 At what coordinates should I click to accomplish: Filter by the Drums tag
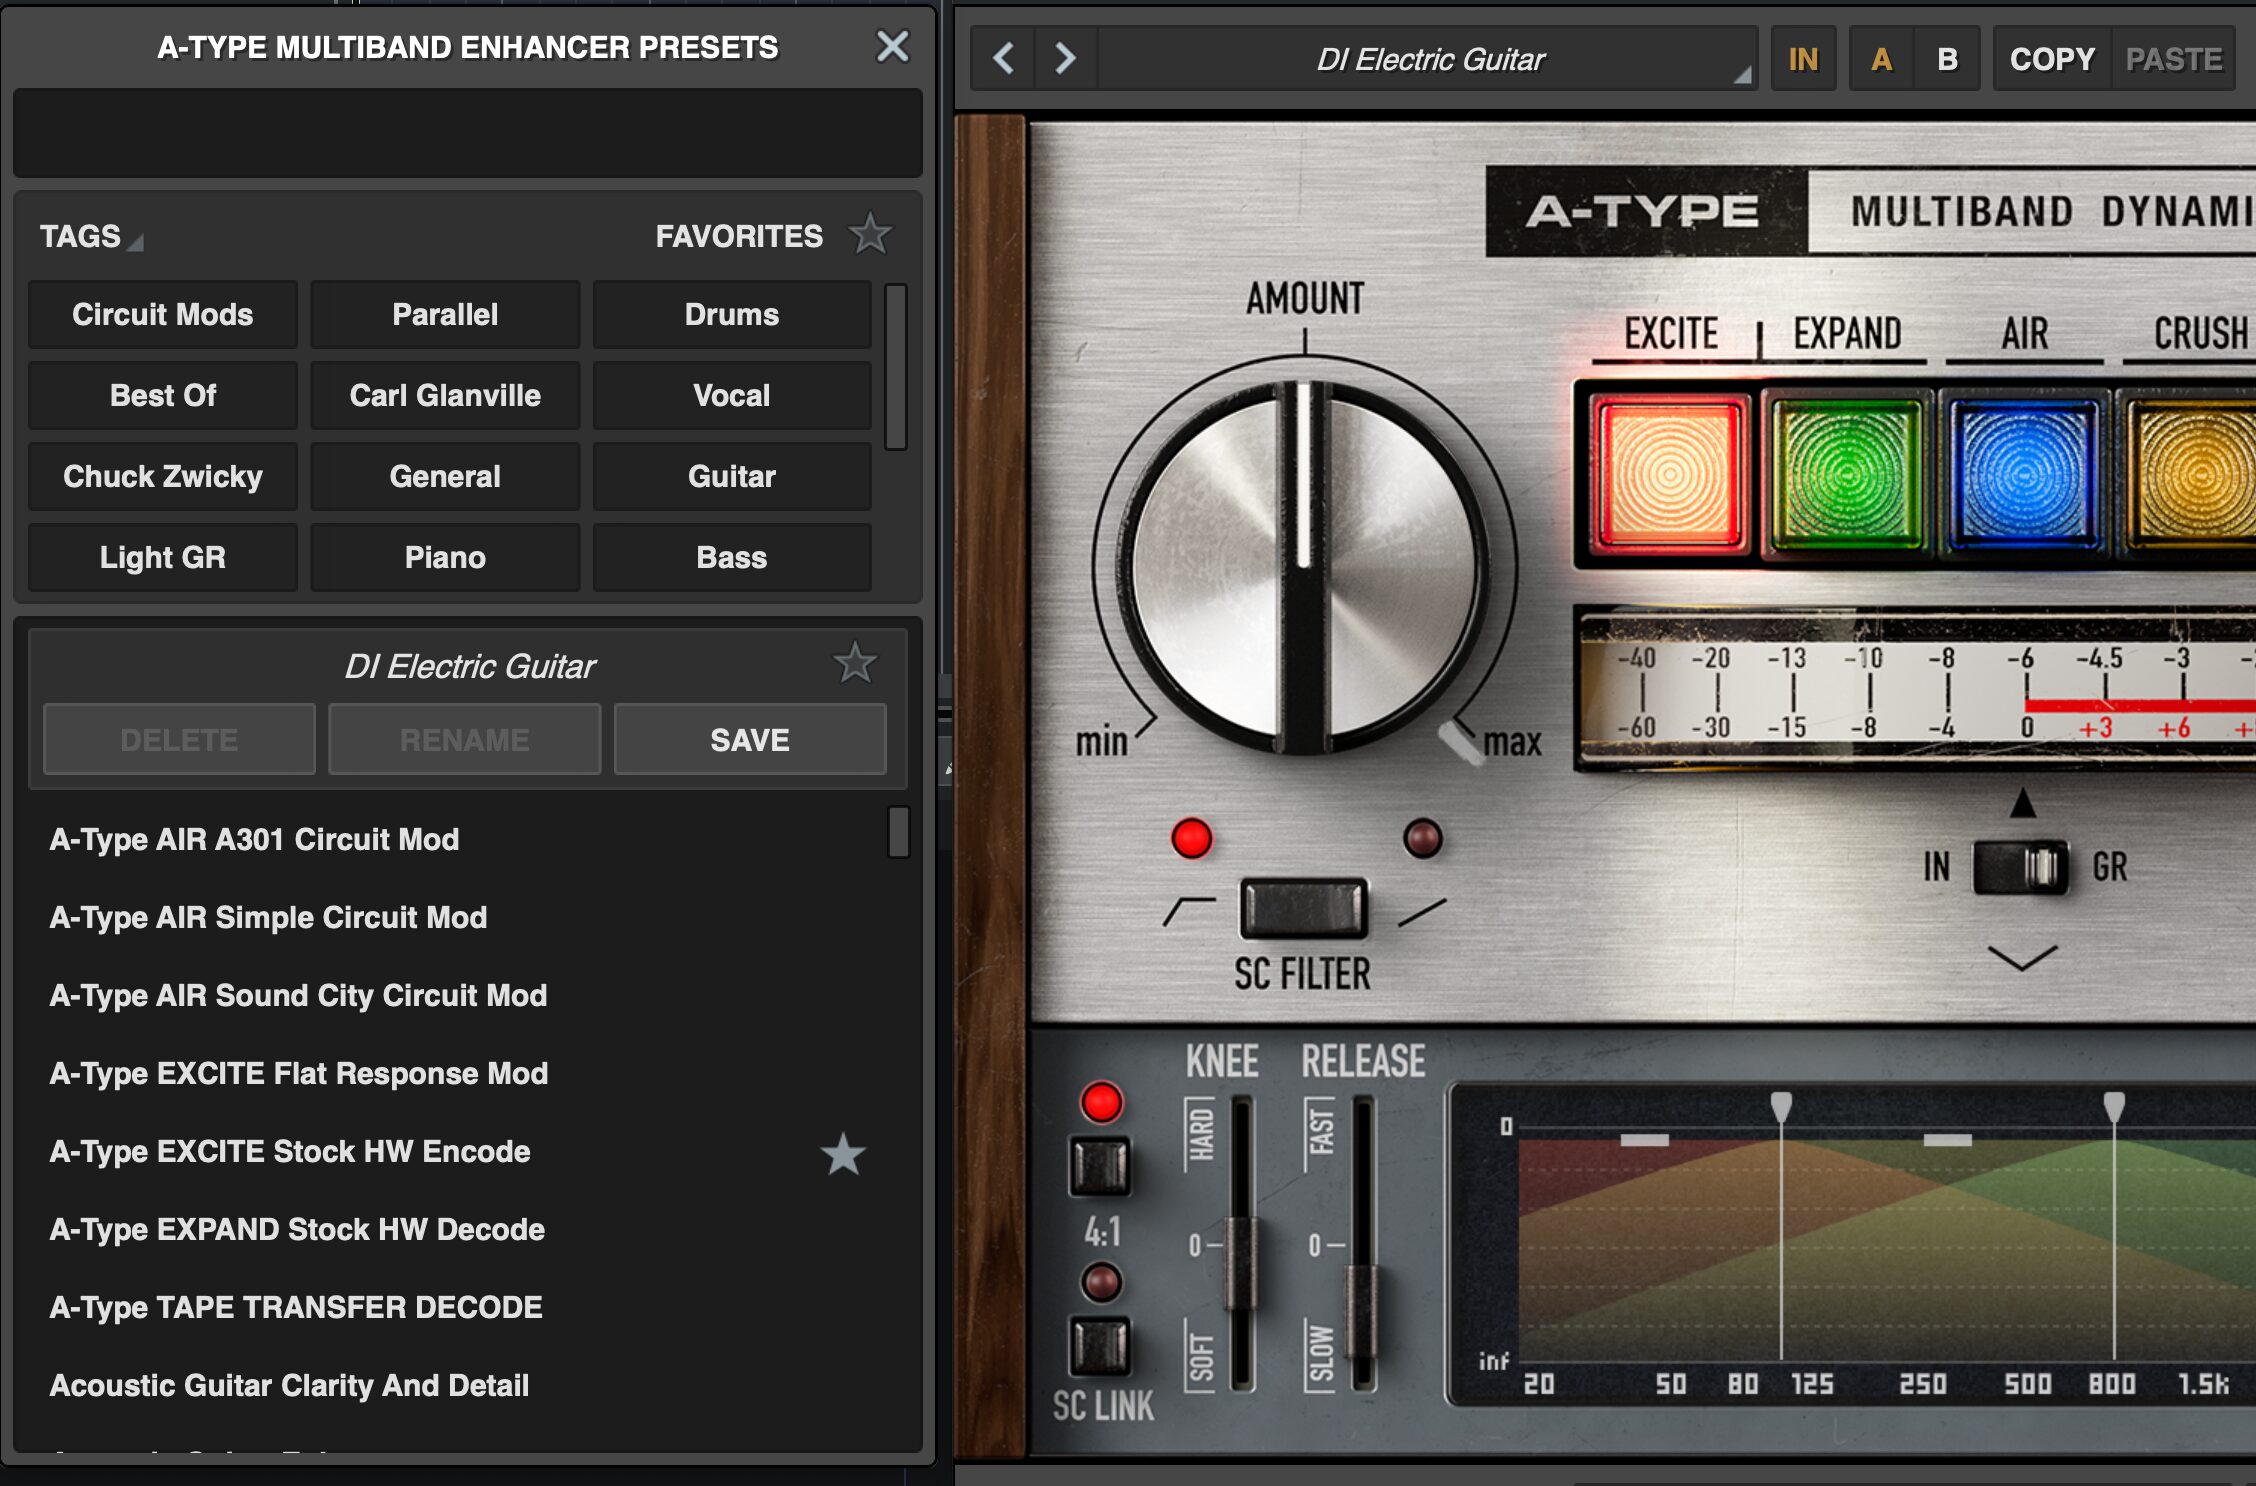[732, 314]
